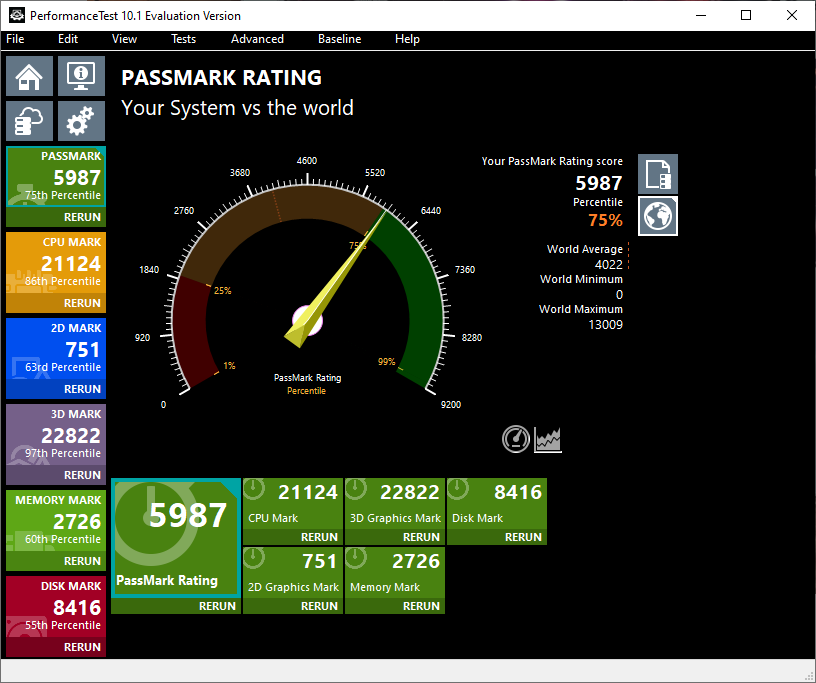Select the large 5987 PassMark Rating tile
Screen dimensions: 816x683
pyautogui.click(x=176, y=538)
